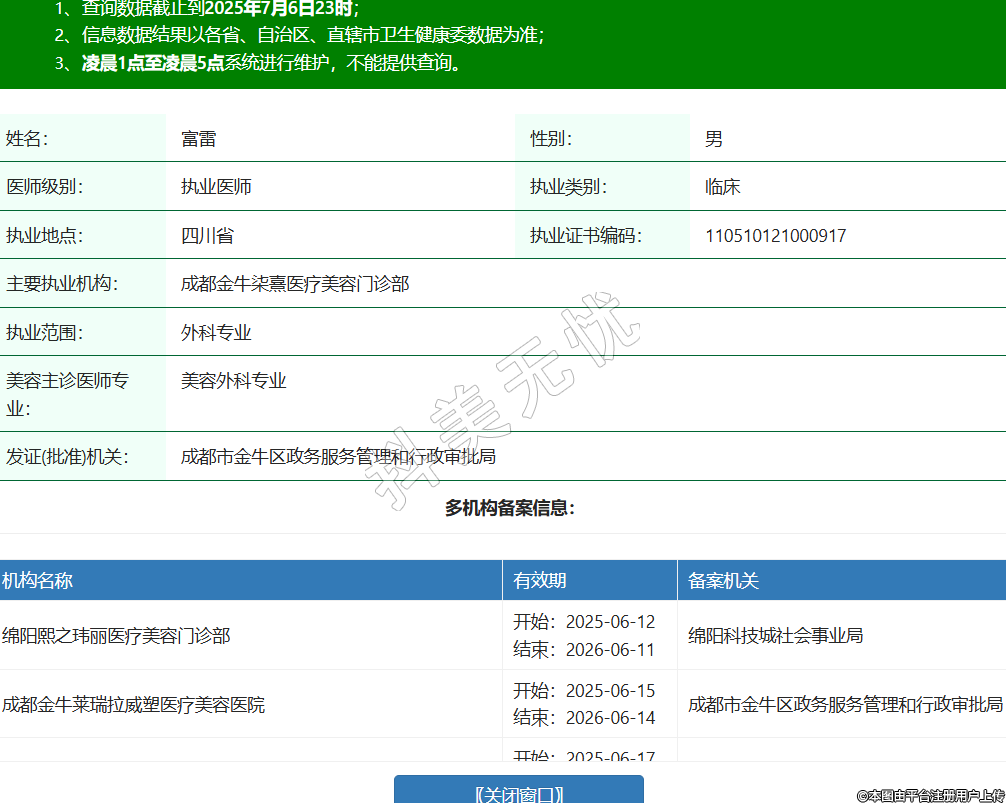Viewport: 1006px width, 803px height.
Task: Click the 外科专业 practice scope value
Action: point(216,333)
